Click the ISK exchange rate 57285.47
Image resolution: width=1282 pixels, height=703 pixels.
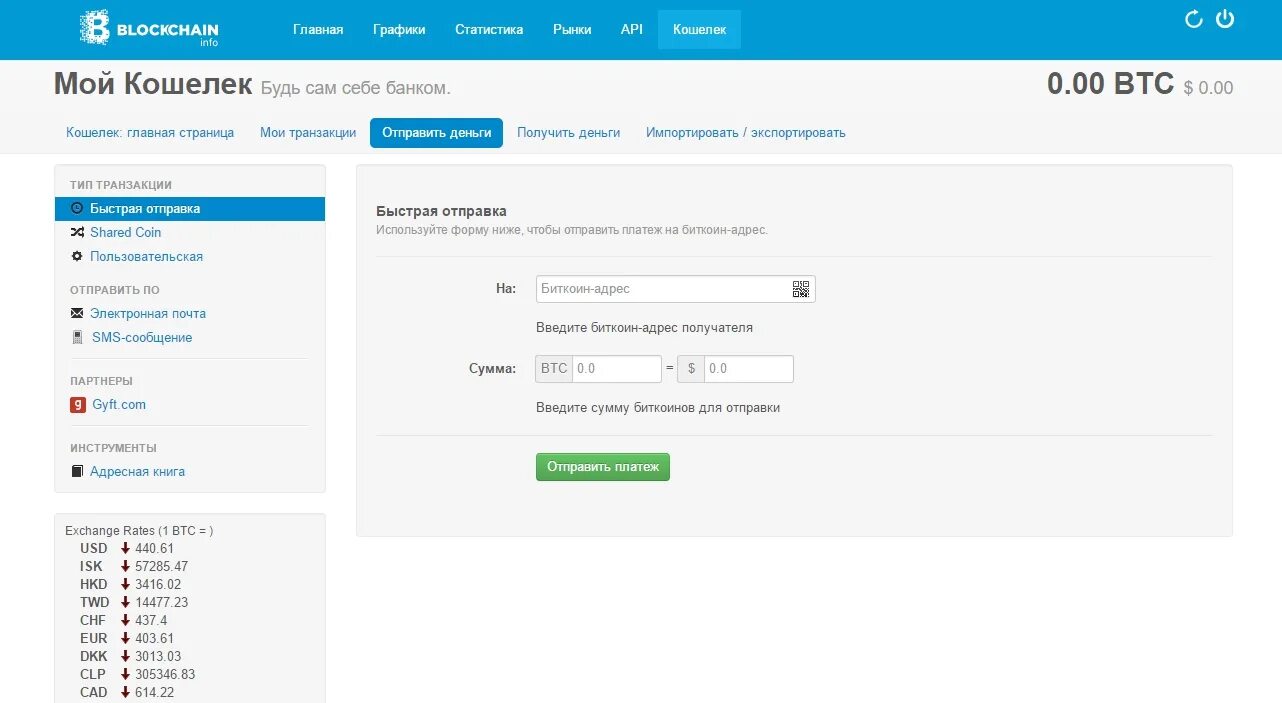(161, 566)
